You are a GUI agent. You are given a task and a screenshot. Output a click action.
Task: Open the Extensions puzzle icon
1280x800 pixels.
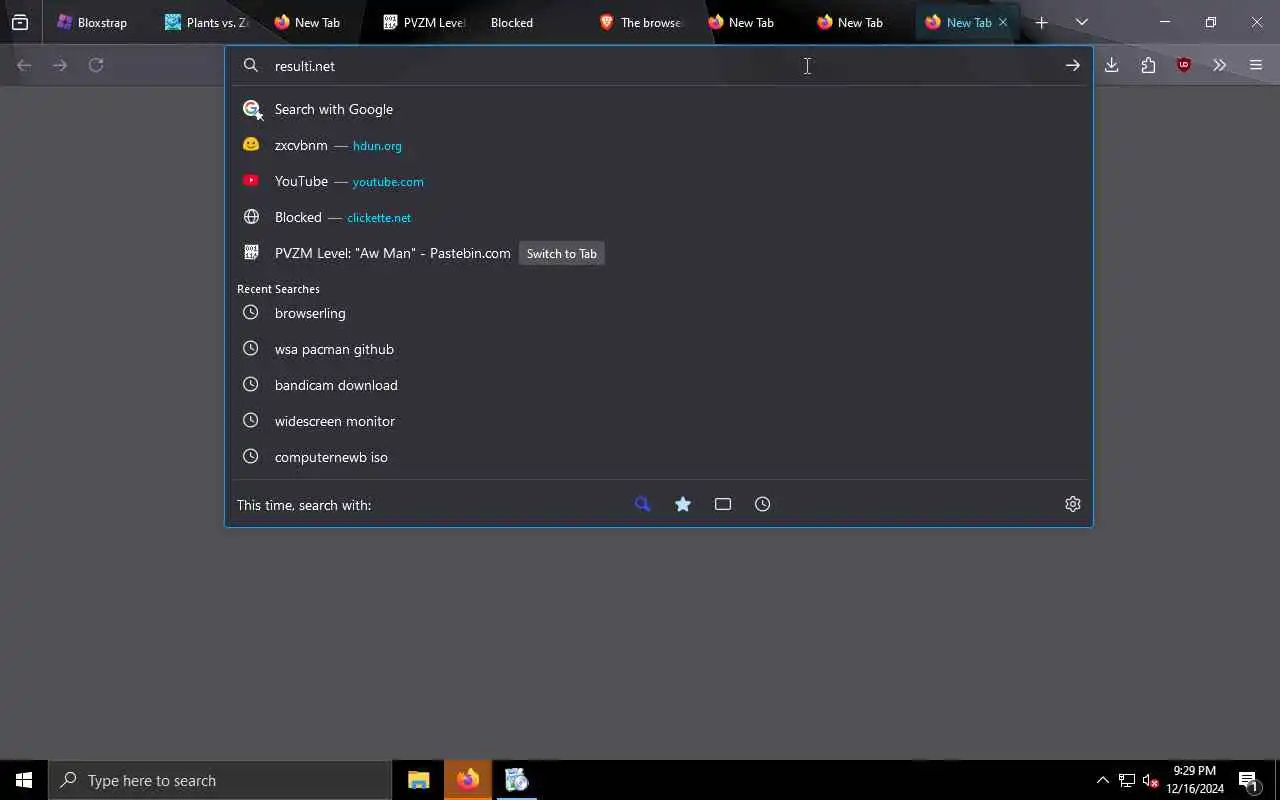1148,65
